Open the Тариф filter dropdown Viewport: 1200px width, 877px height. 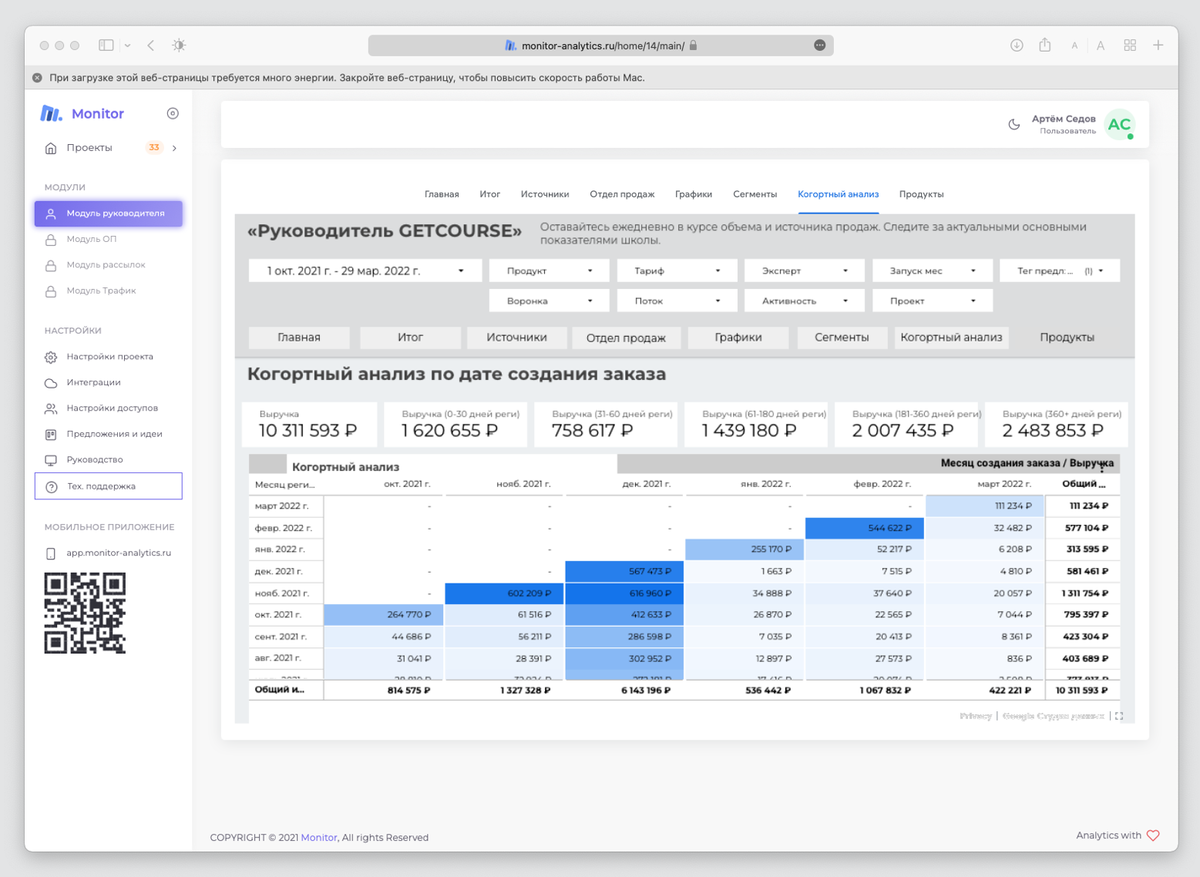pyautogui.click(x=677, y=271)
